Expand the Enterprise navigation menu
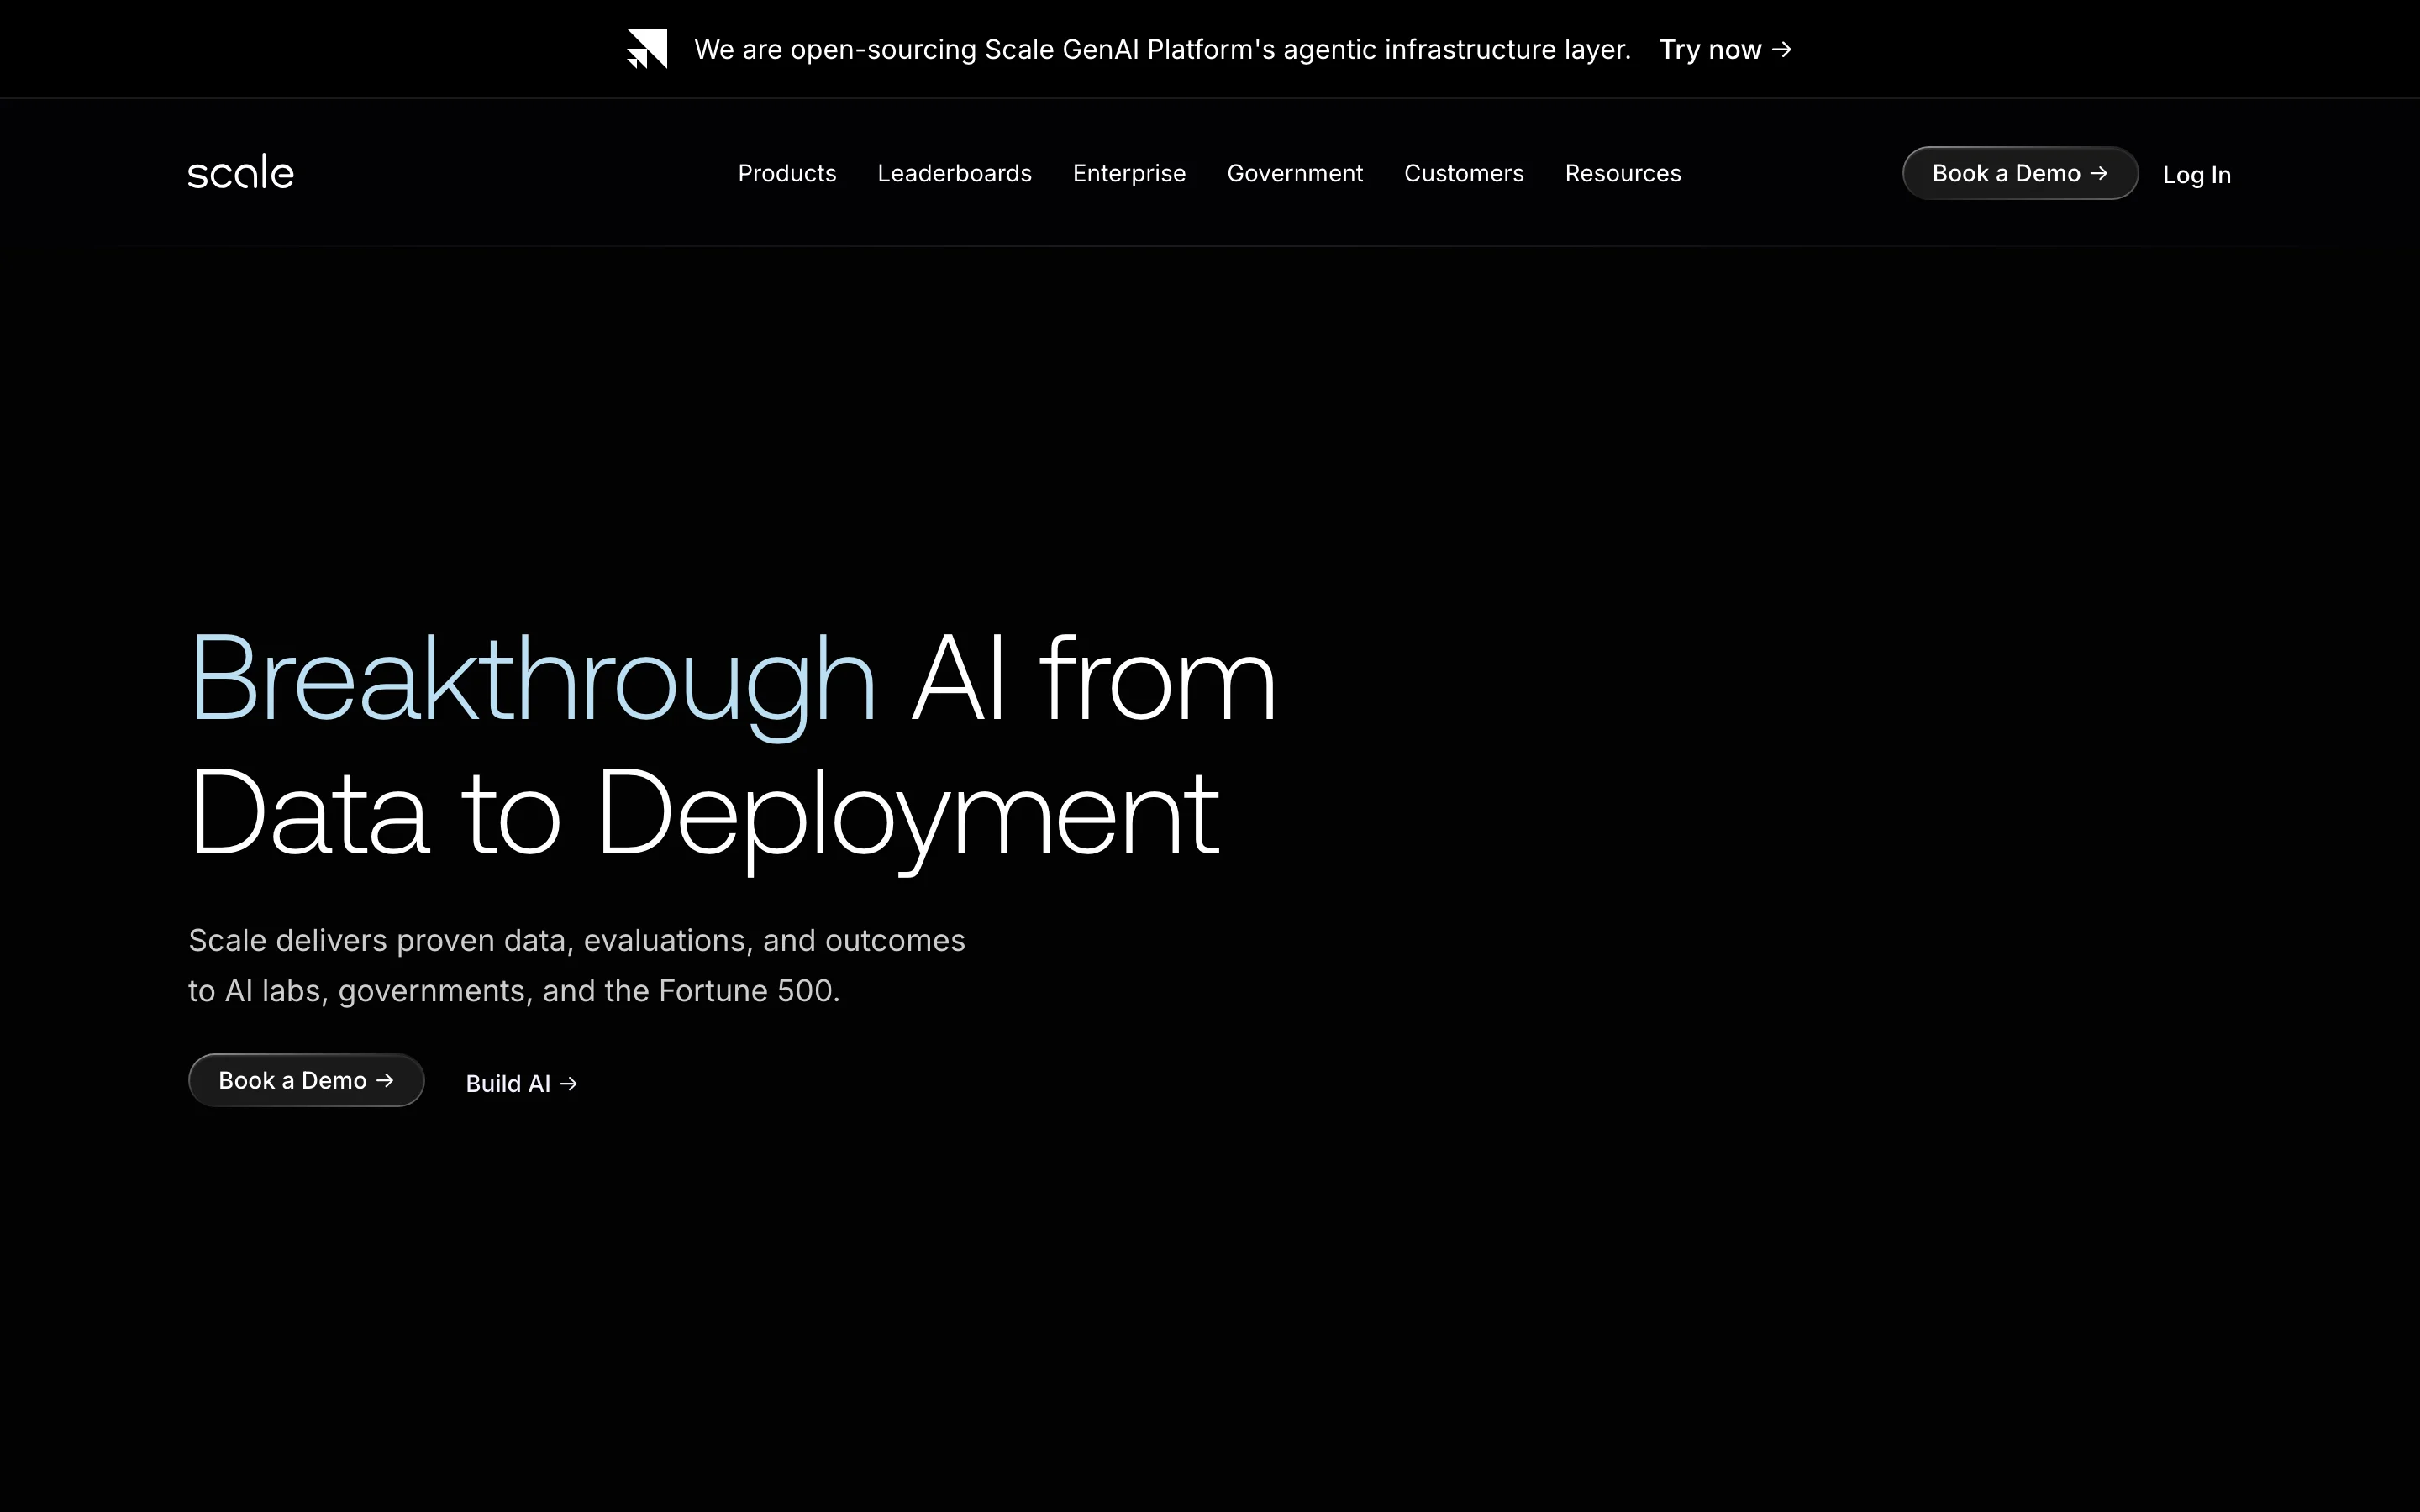The image size is (2420, 1512). pyautogui.click(x=1129, y=173)
